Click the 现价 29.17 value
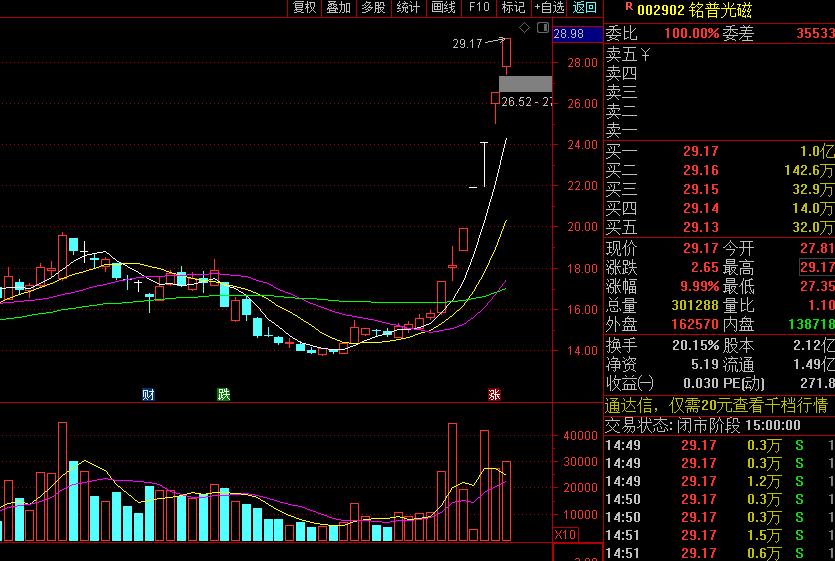 point(701,248)
